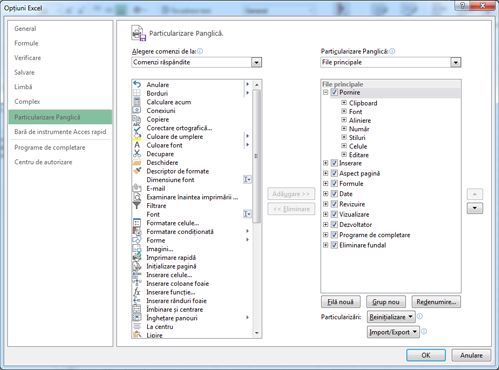This screenshot has height=370, width=499.
Task: Click the info icon beside Alegere comenzi
Action: (x=200, y=51)
